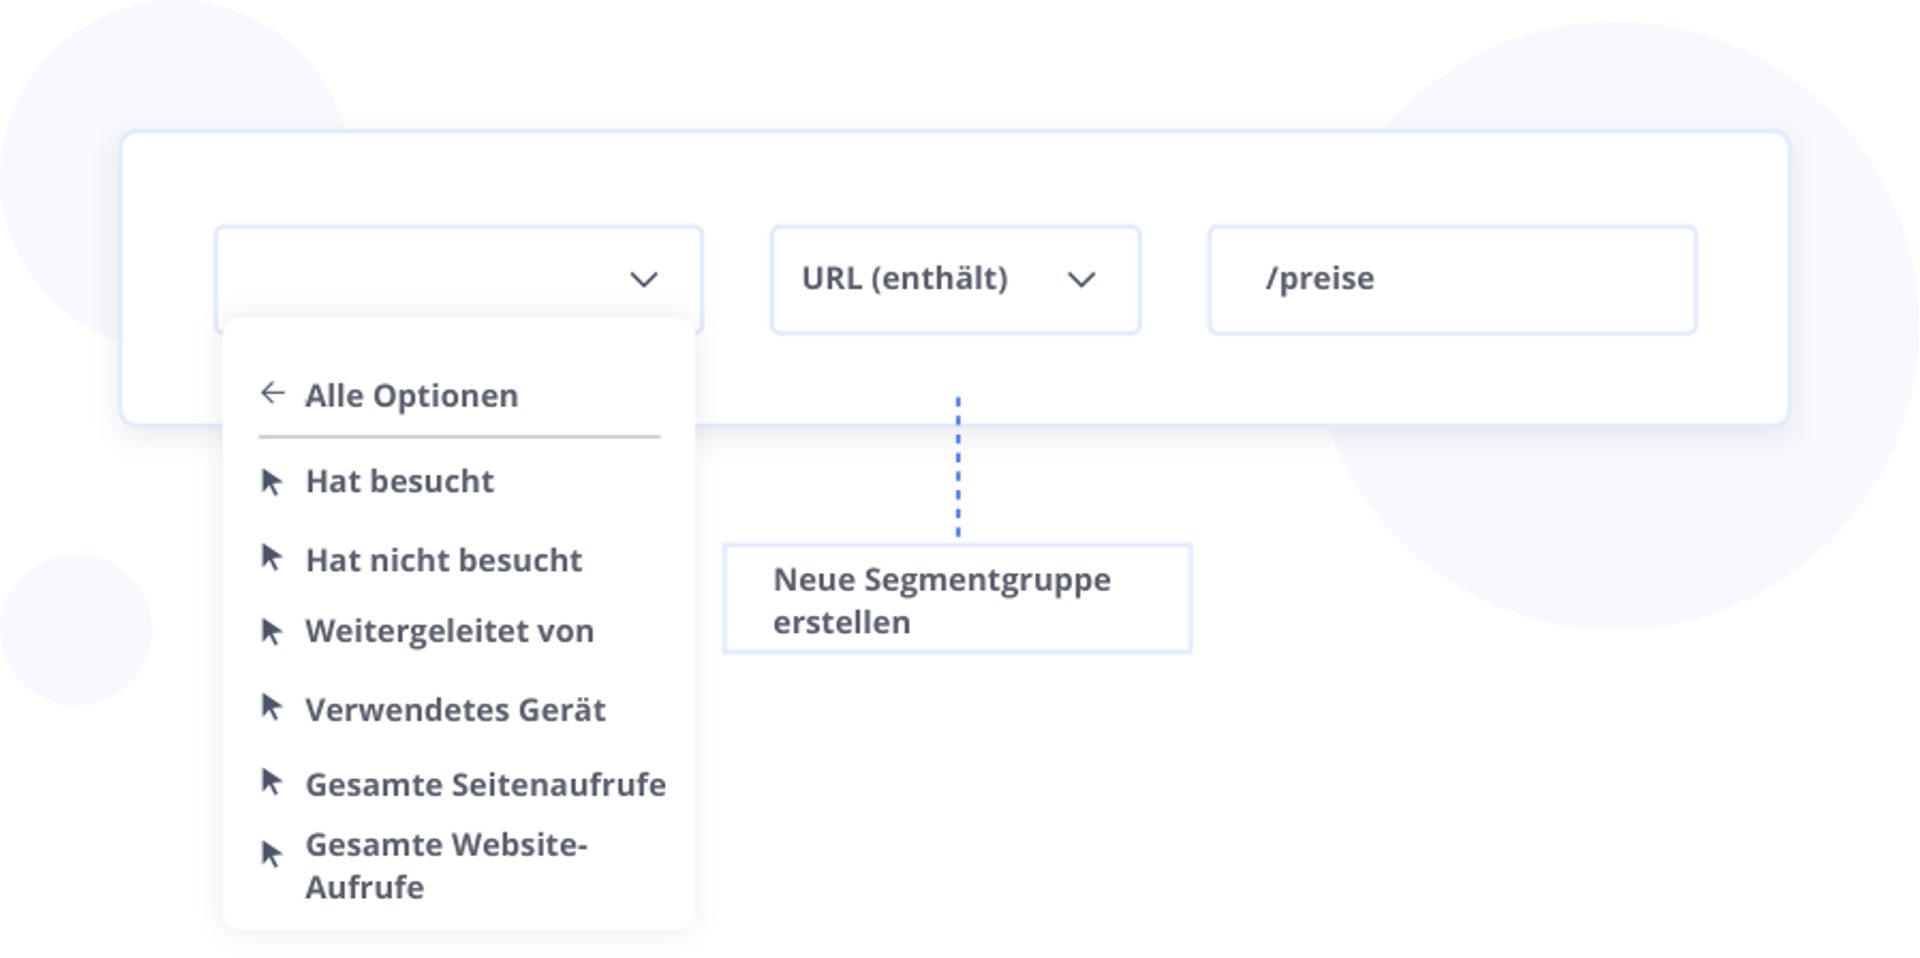Choose Hat nicht besucht from list

pyautogui.click(x=443, y=560)
